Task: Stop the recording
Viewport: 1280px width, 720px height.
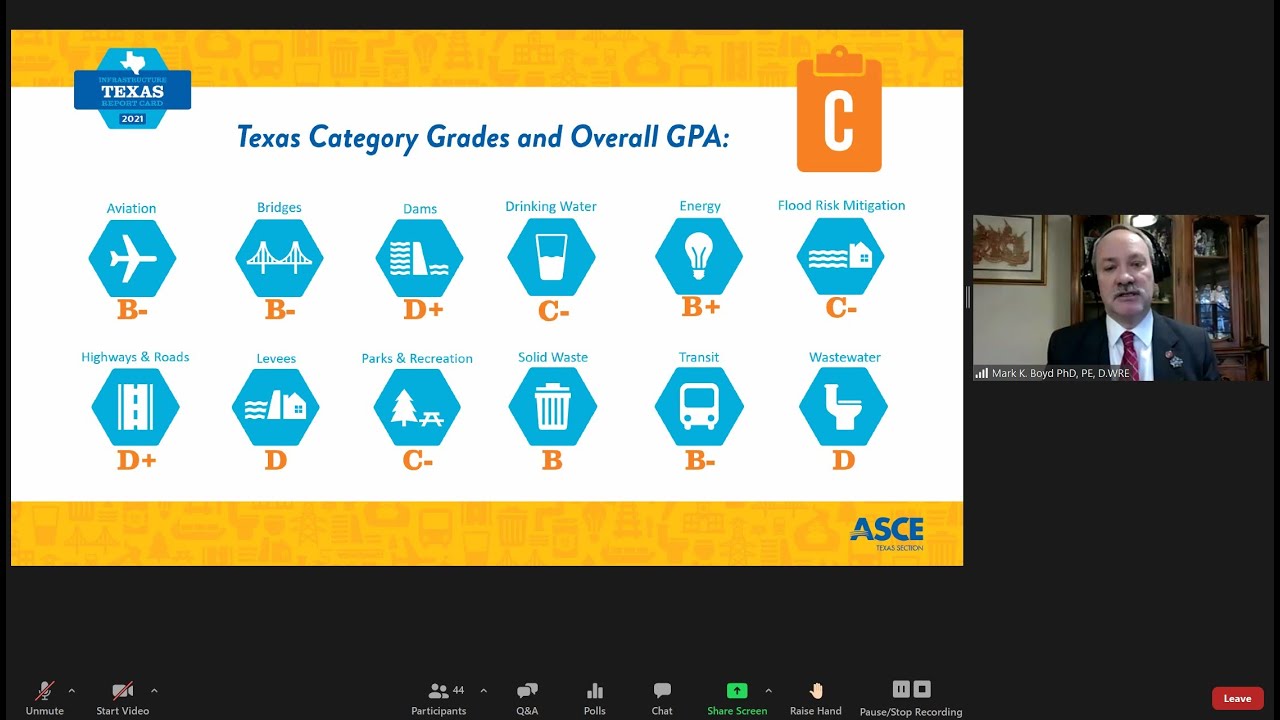Action: click(922, 689)
